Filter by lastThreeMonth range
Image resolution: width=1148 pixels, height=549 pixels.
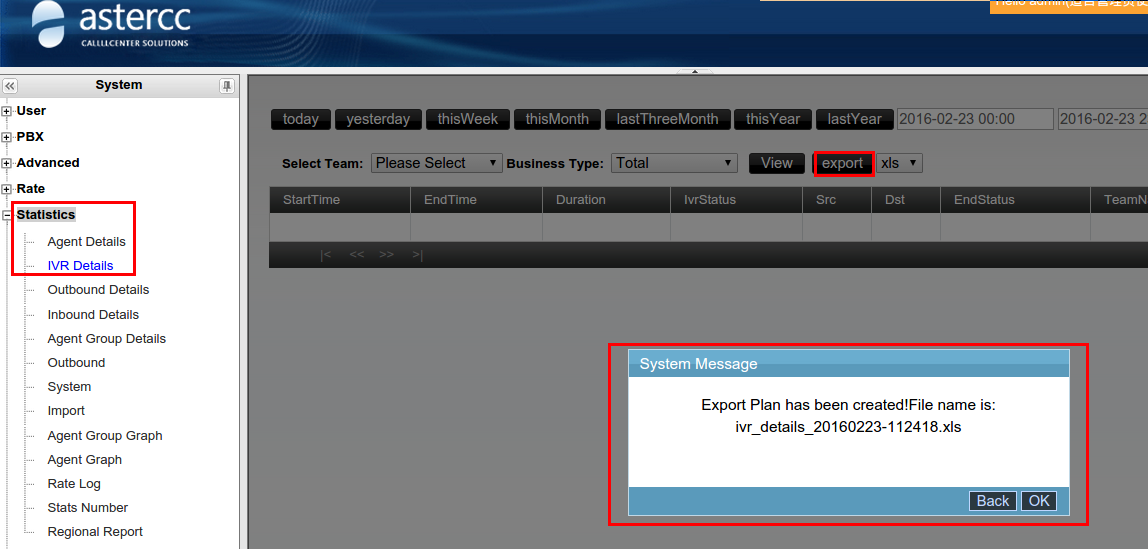click(x=667, y=119)
